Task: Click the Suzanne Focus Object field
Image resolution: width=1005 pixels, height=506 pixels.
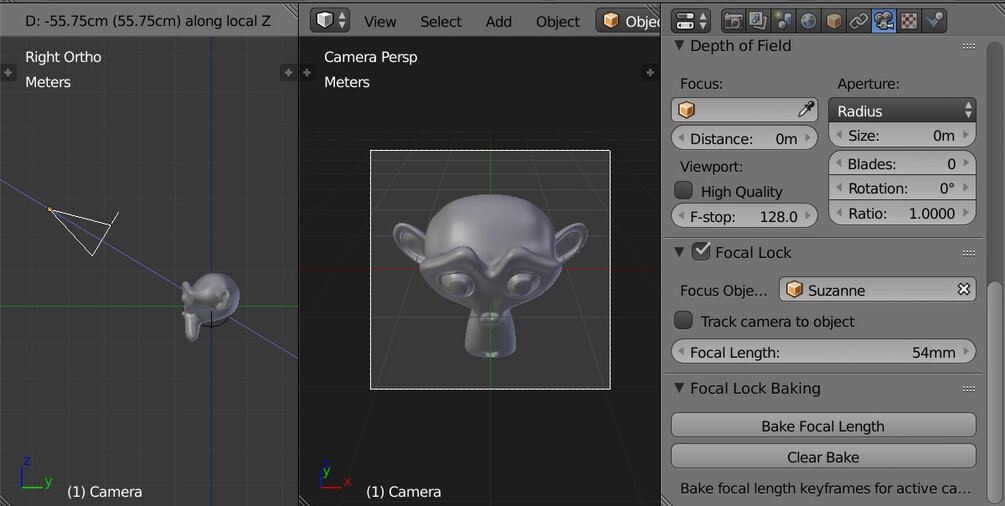Action: (877, 290)
